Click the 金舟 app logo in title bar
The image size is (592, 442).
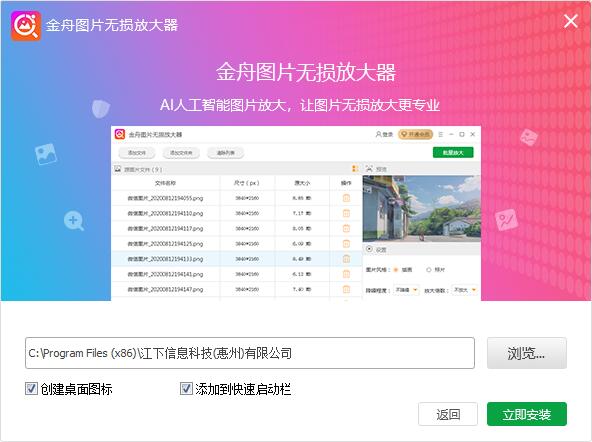pos(26,25)
